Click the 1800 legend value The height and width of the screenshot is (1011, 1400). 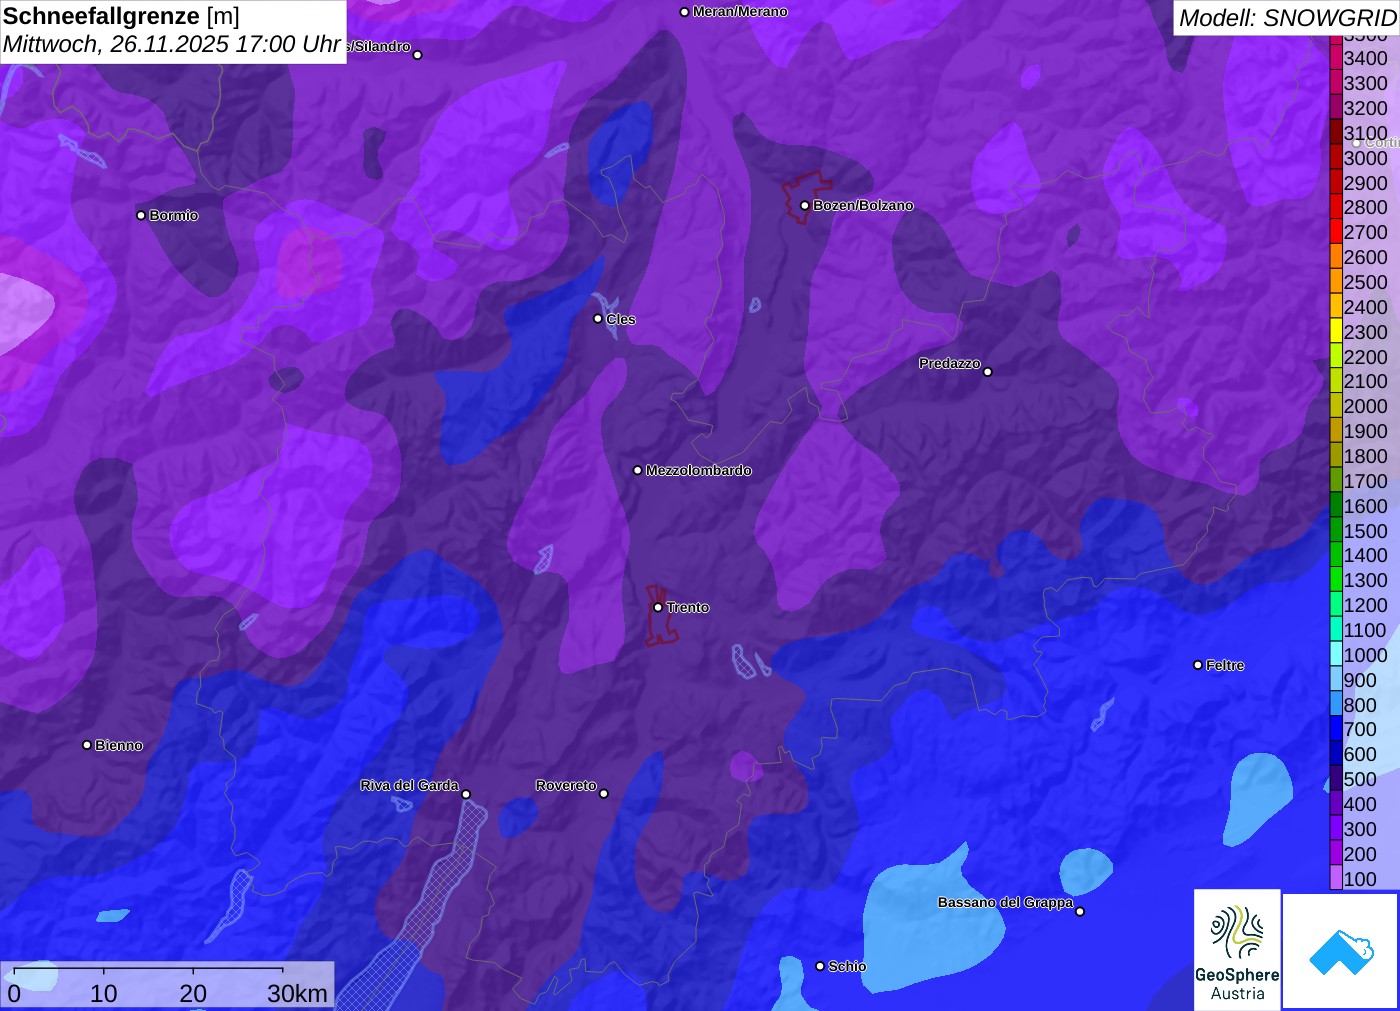(x=1366, y=456)
